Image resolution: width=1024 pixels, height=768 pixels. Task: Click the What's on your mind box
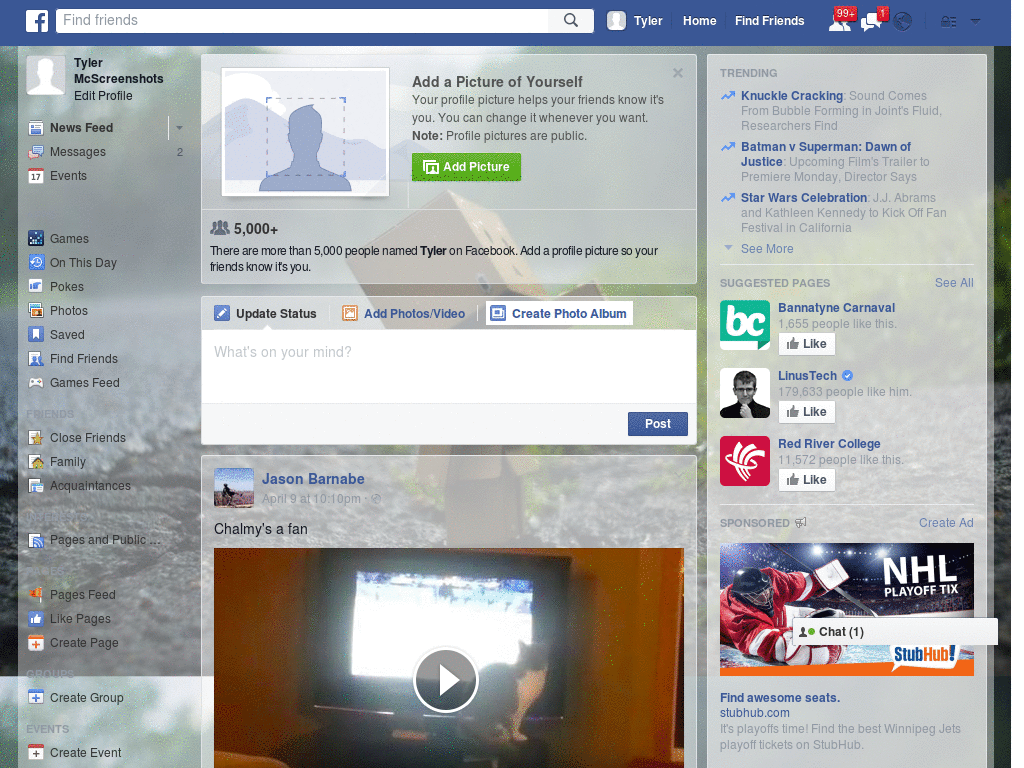449,366
